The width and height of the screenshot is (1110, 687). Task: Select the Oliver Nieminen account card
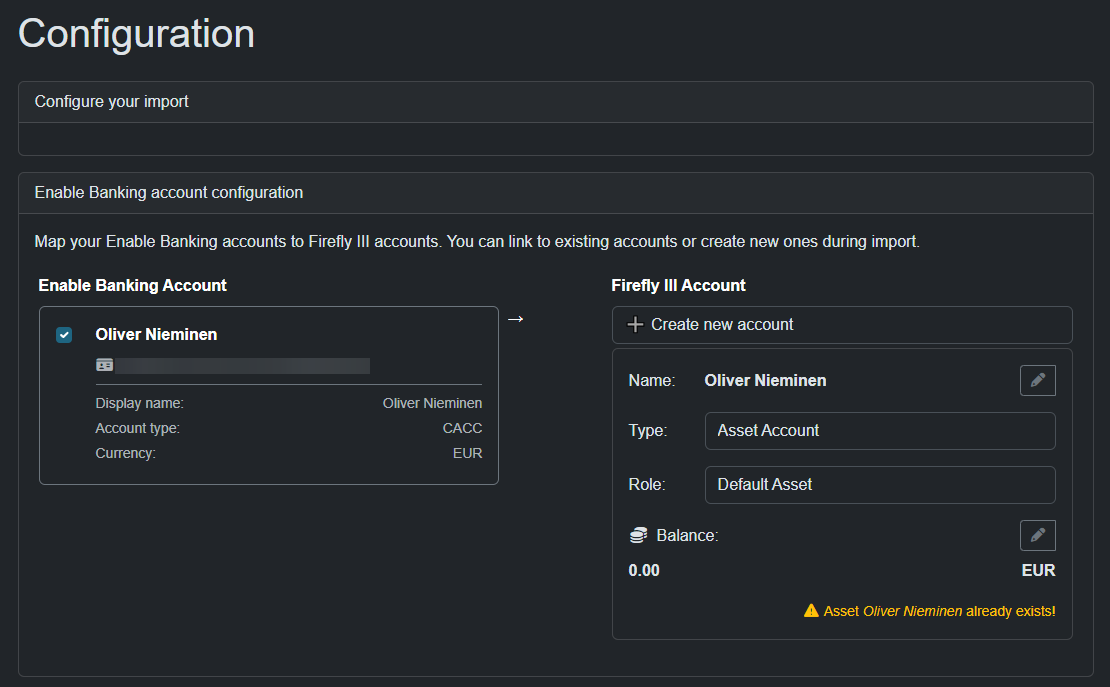click(x=268, y=394)
